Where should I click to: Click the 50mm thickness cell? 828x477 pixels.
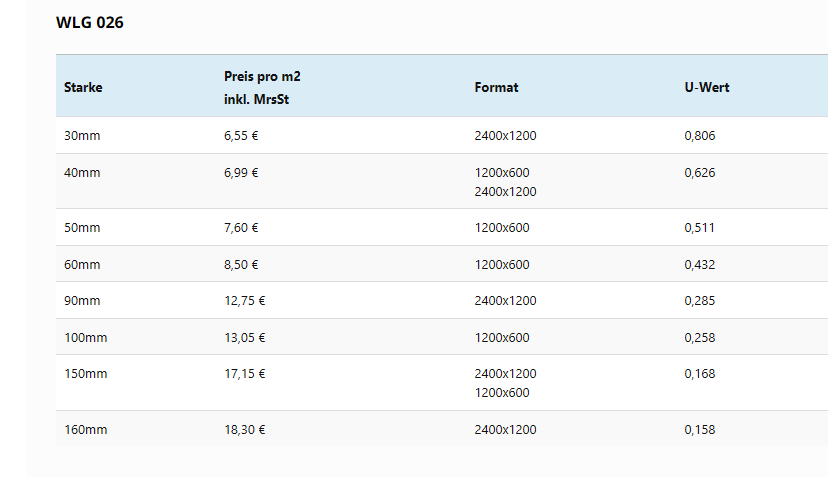[82, 228]
